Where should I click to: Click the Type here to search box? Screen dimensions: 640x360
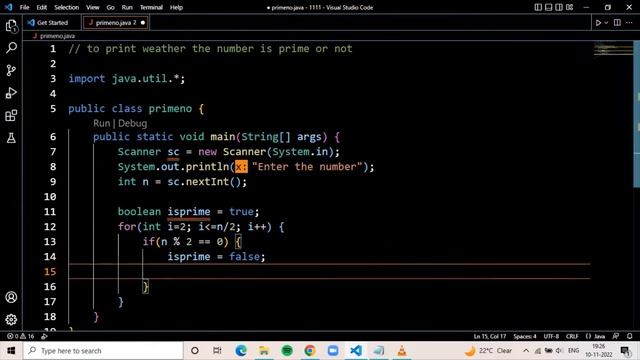coord(103,351)
